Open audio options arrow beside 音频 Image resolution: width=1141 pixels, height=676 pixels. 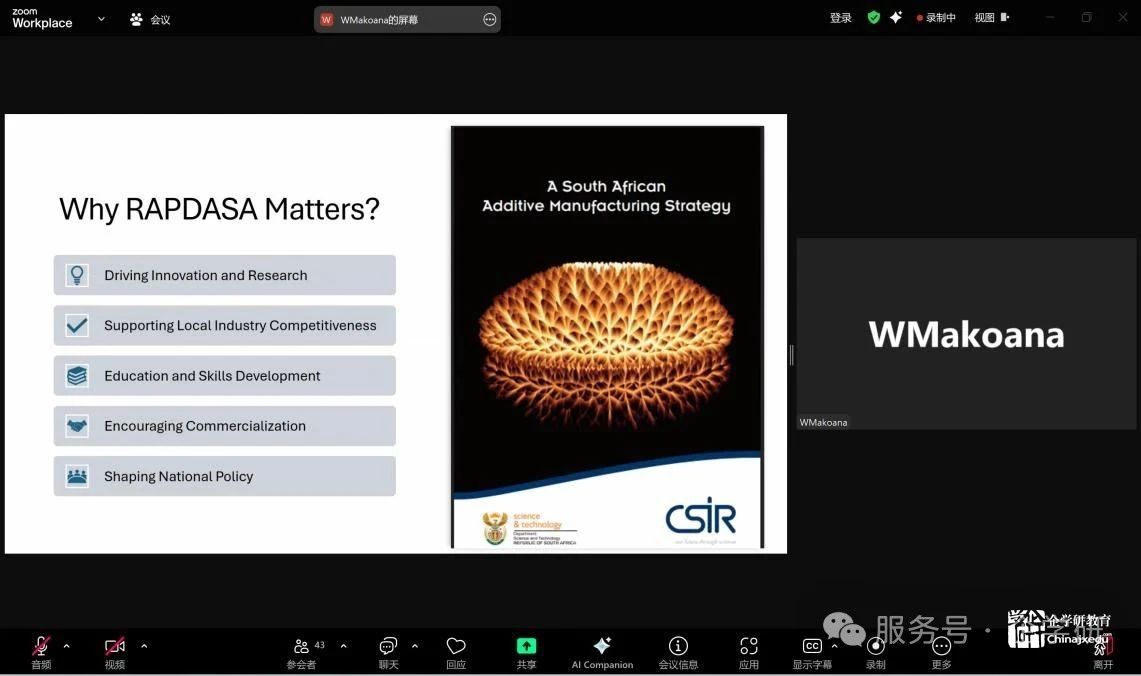pyautogui.click(x=66, y=645)
